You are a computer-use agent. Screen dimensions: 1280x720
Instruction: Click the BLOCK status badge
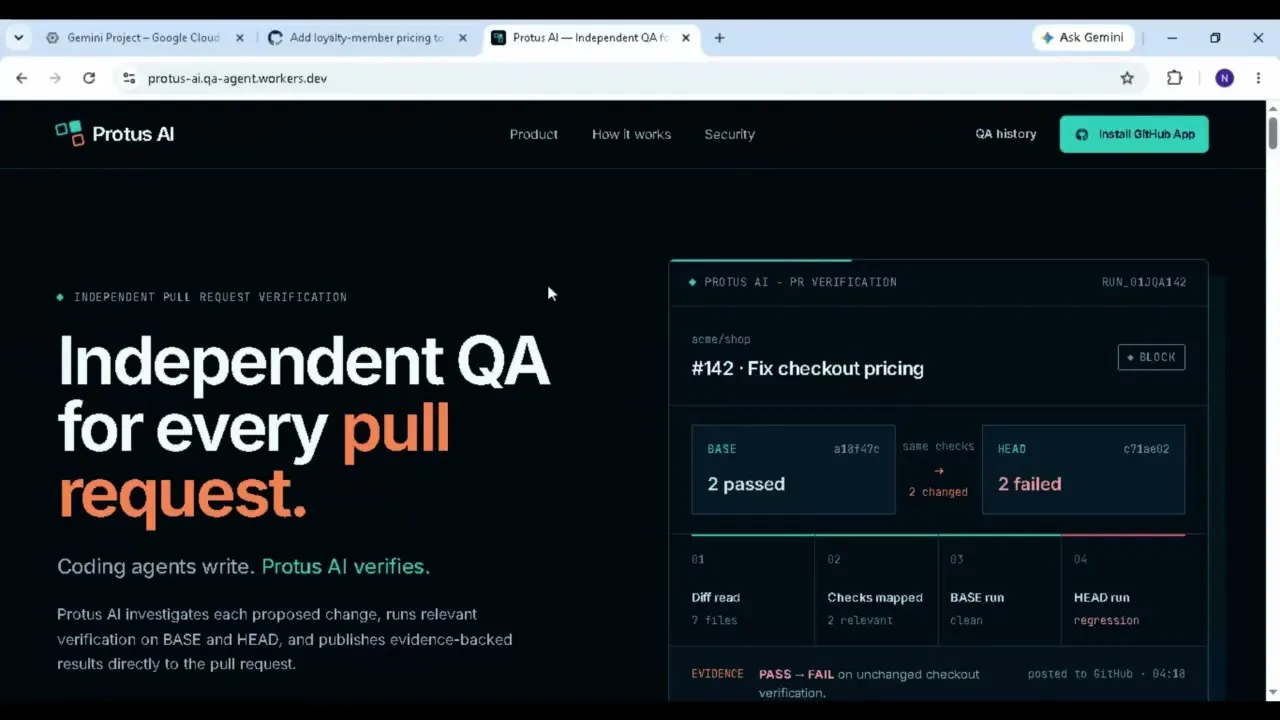(x=1151, y=357)
